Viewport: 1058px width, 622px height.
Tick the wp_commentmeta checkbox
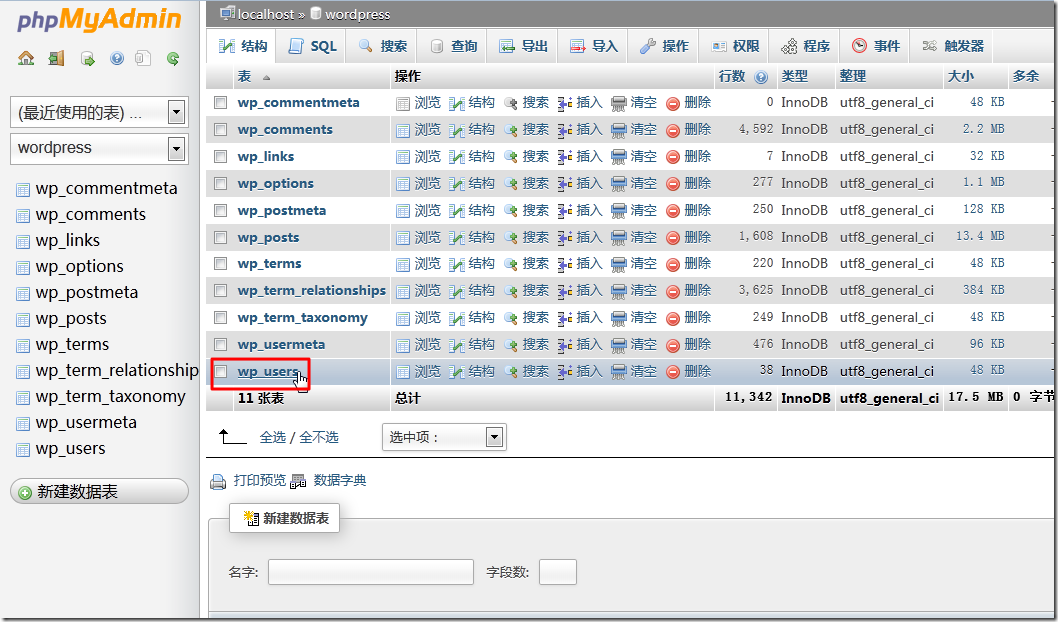[221, 103]
